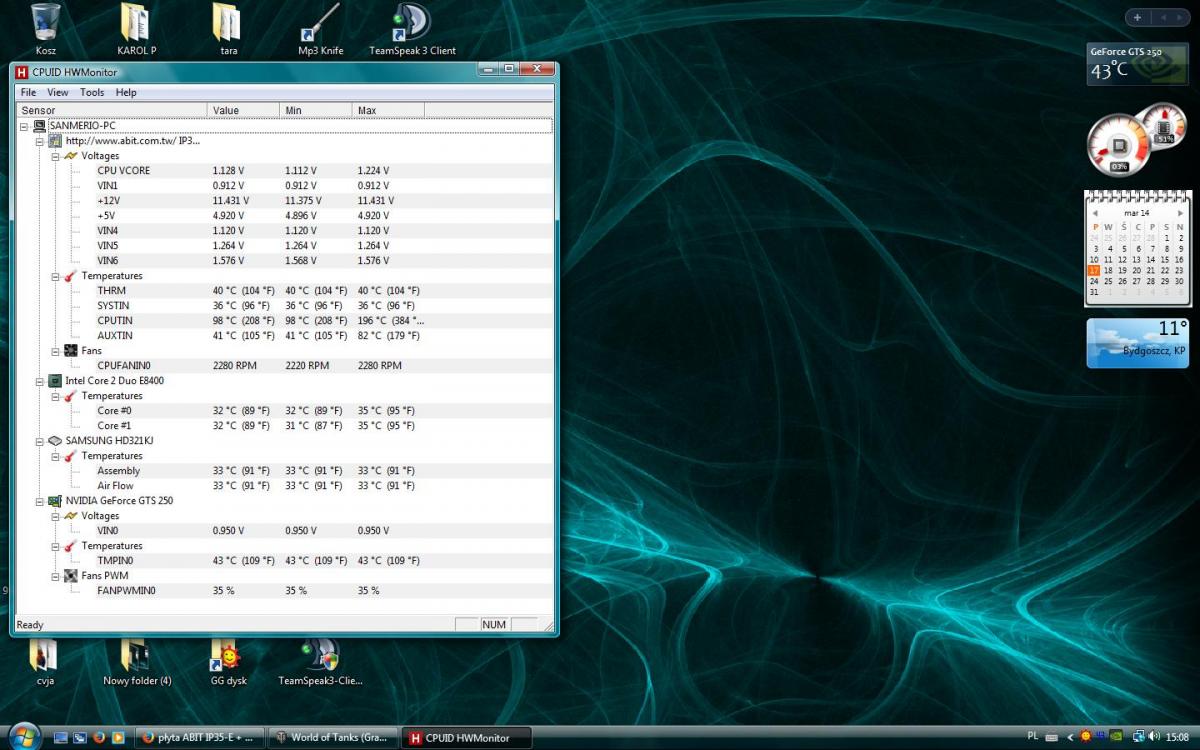Click the CPUID HWMonitor taskbar button
This screenshot has height=750, width=1200.
(466, 738)
